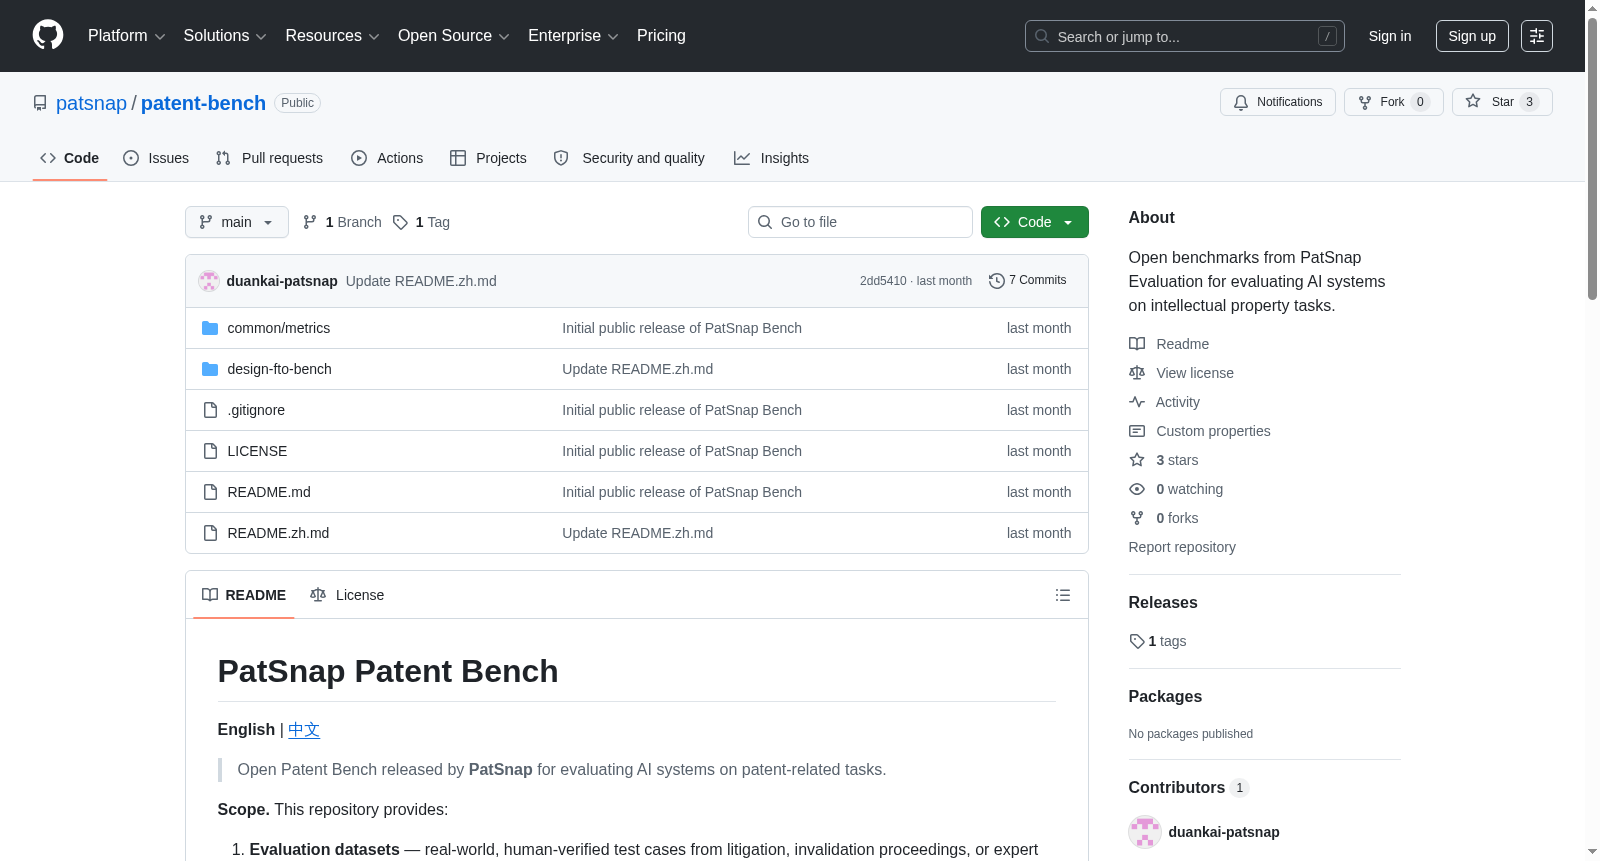Open duankai-patsnap contributor avatar
Image resolution: width=1600 pixels, height=861 pixels.
coord(1145,832)
